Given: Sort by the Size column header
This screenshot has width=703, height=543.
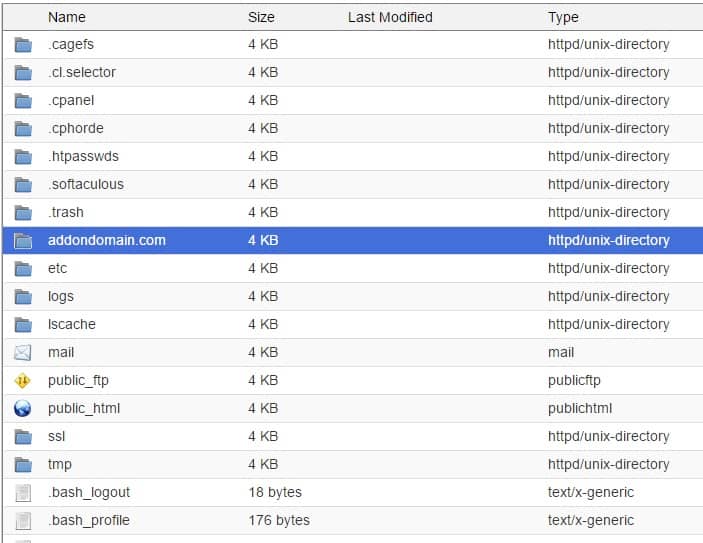Looking at the screenshot, I should tap(261, 17).
